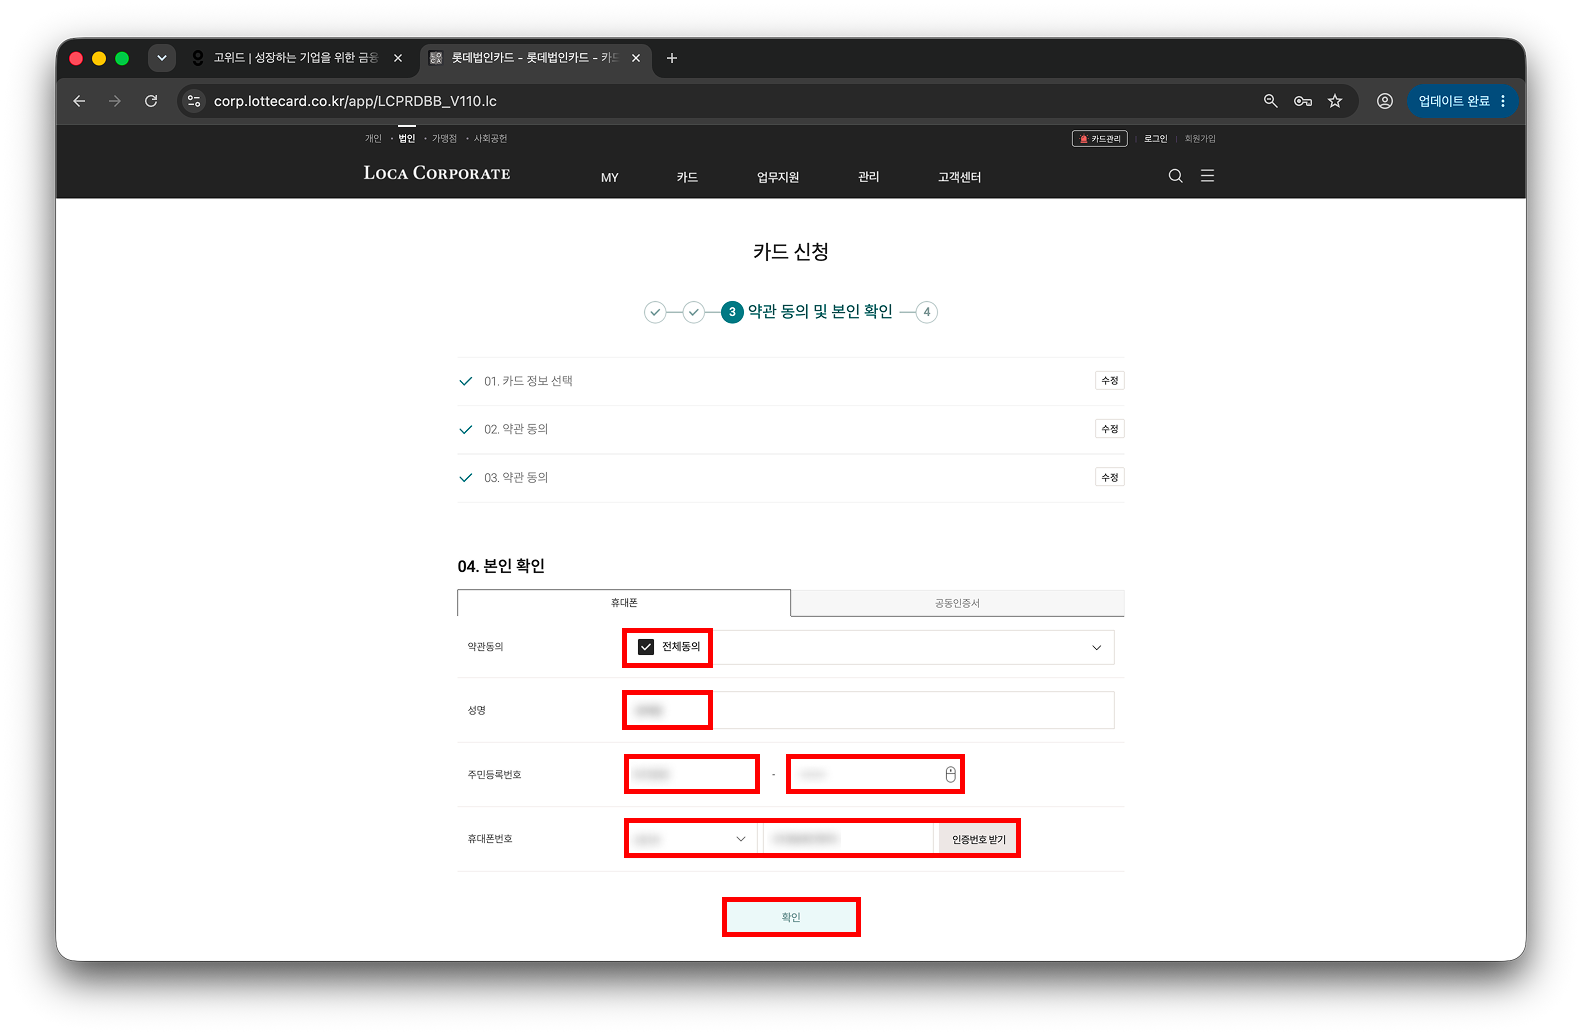
Task: Edit section 01. 카드 정보 선택
Action: pos(1110,381)
